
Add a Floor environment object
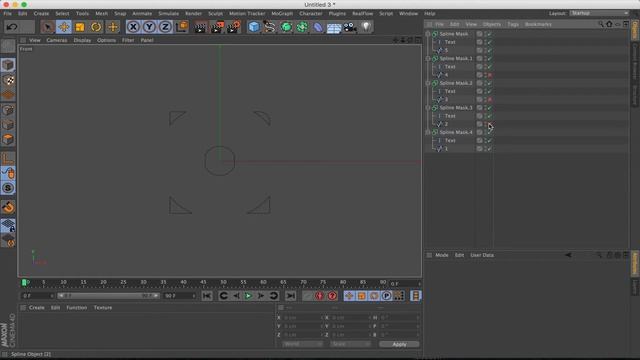334,28
